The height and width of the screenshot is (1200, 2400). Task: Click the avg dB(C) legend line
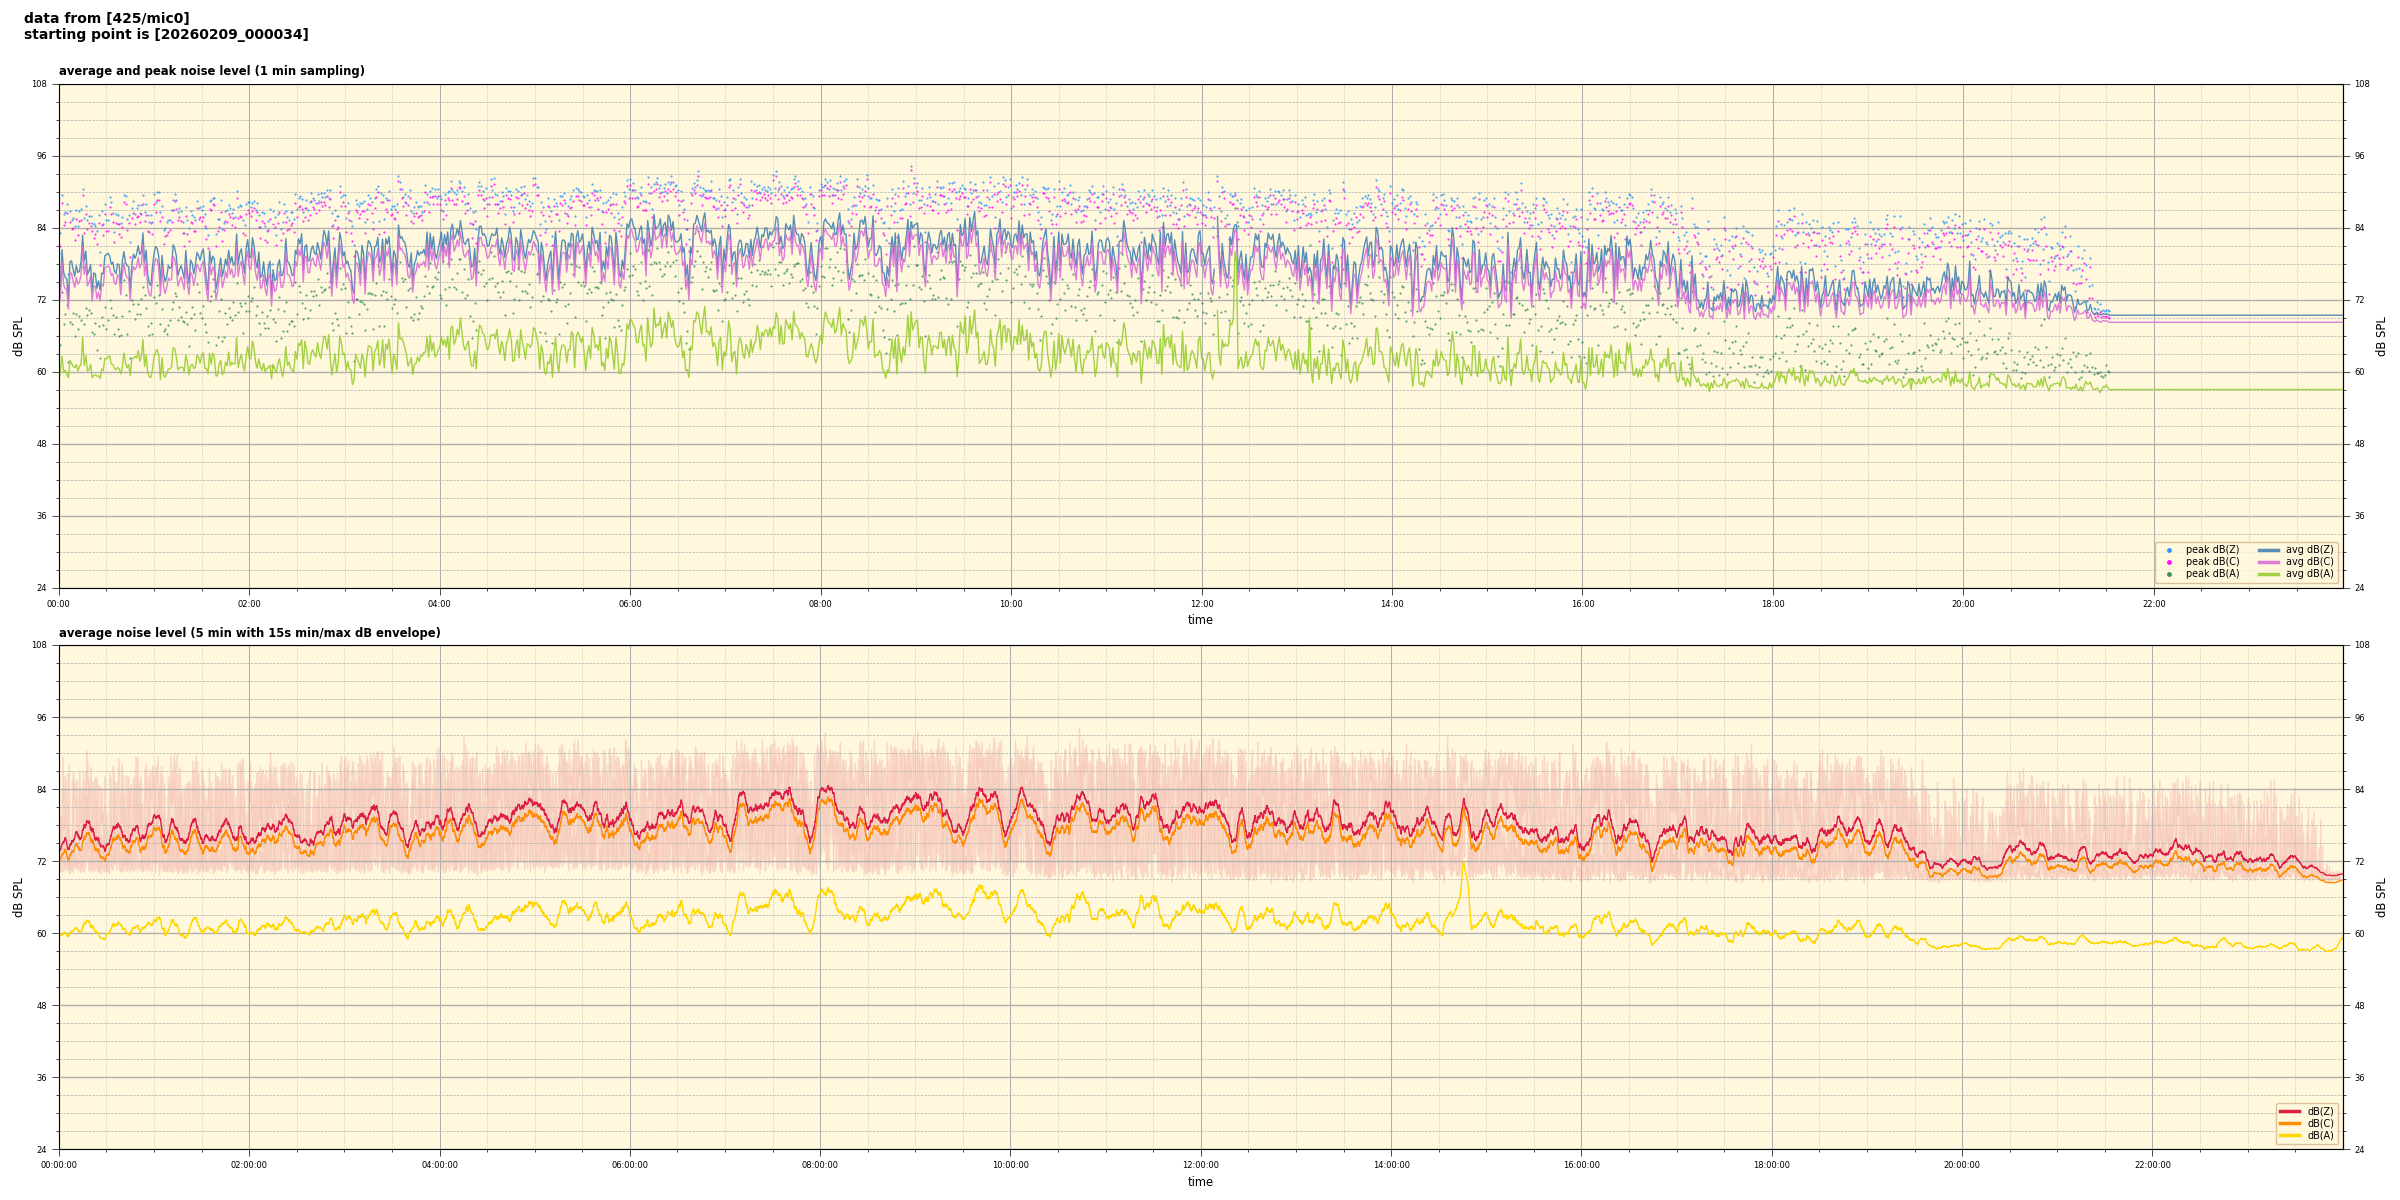tap(2269, 562)
